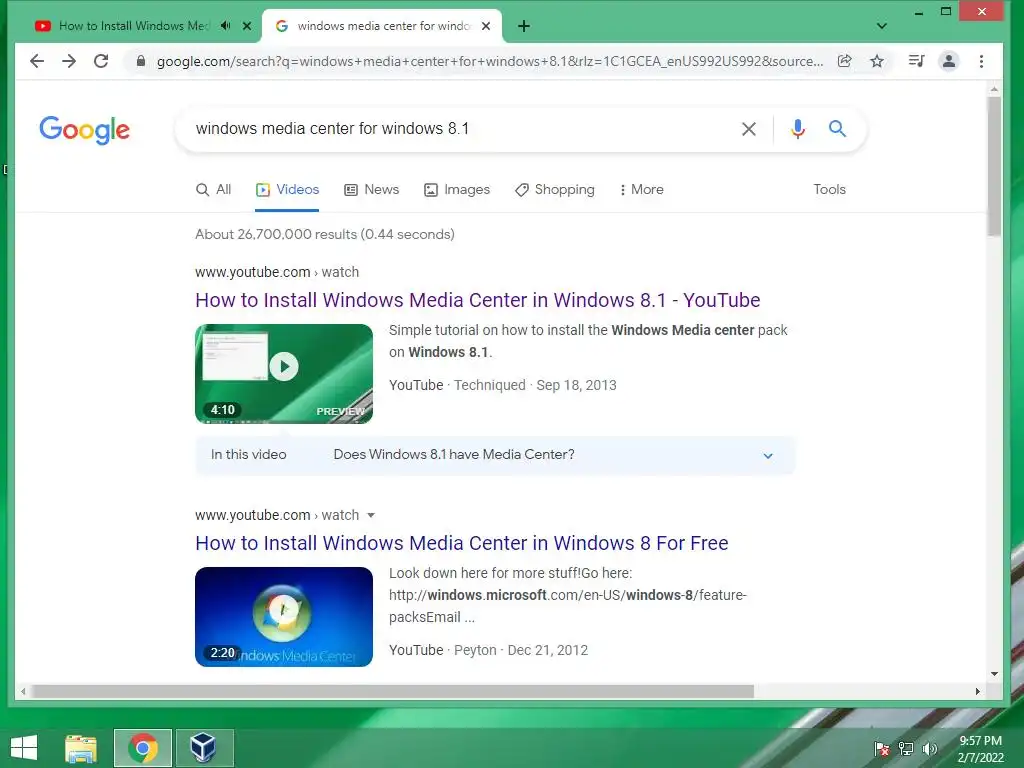1024x768 pixels.
Task: Mute the YouTube tab audio icon
Action: pyautogui.click(x=225, y=26)
